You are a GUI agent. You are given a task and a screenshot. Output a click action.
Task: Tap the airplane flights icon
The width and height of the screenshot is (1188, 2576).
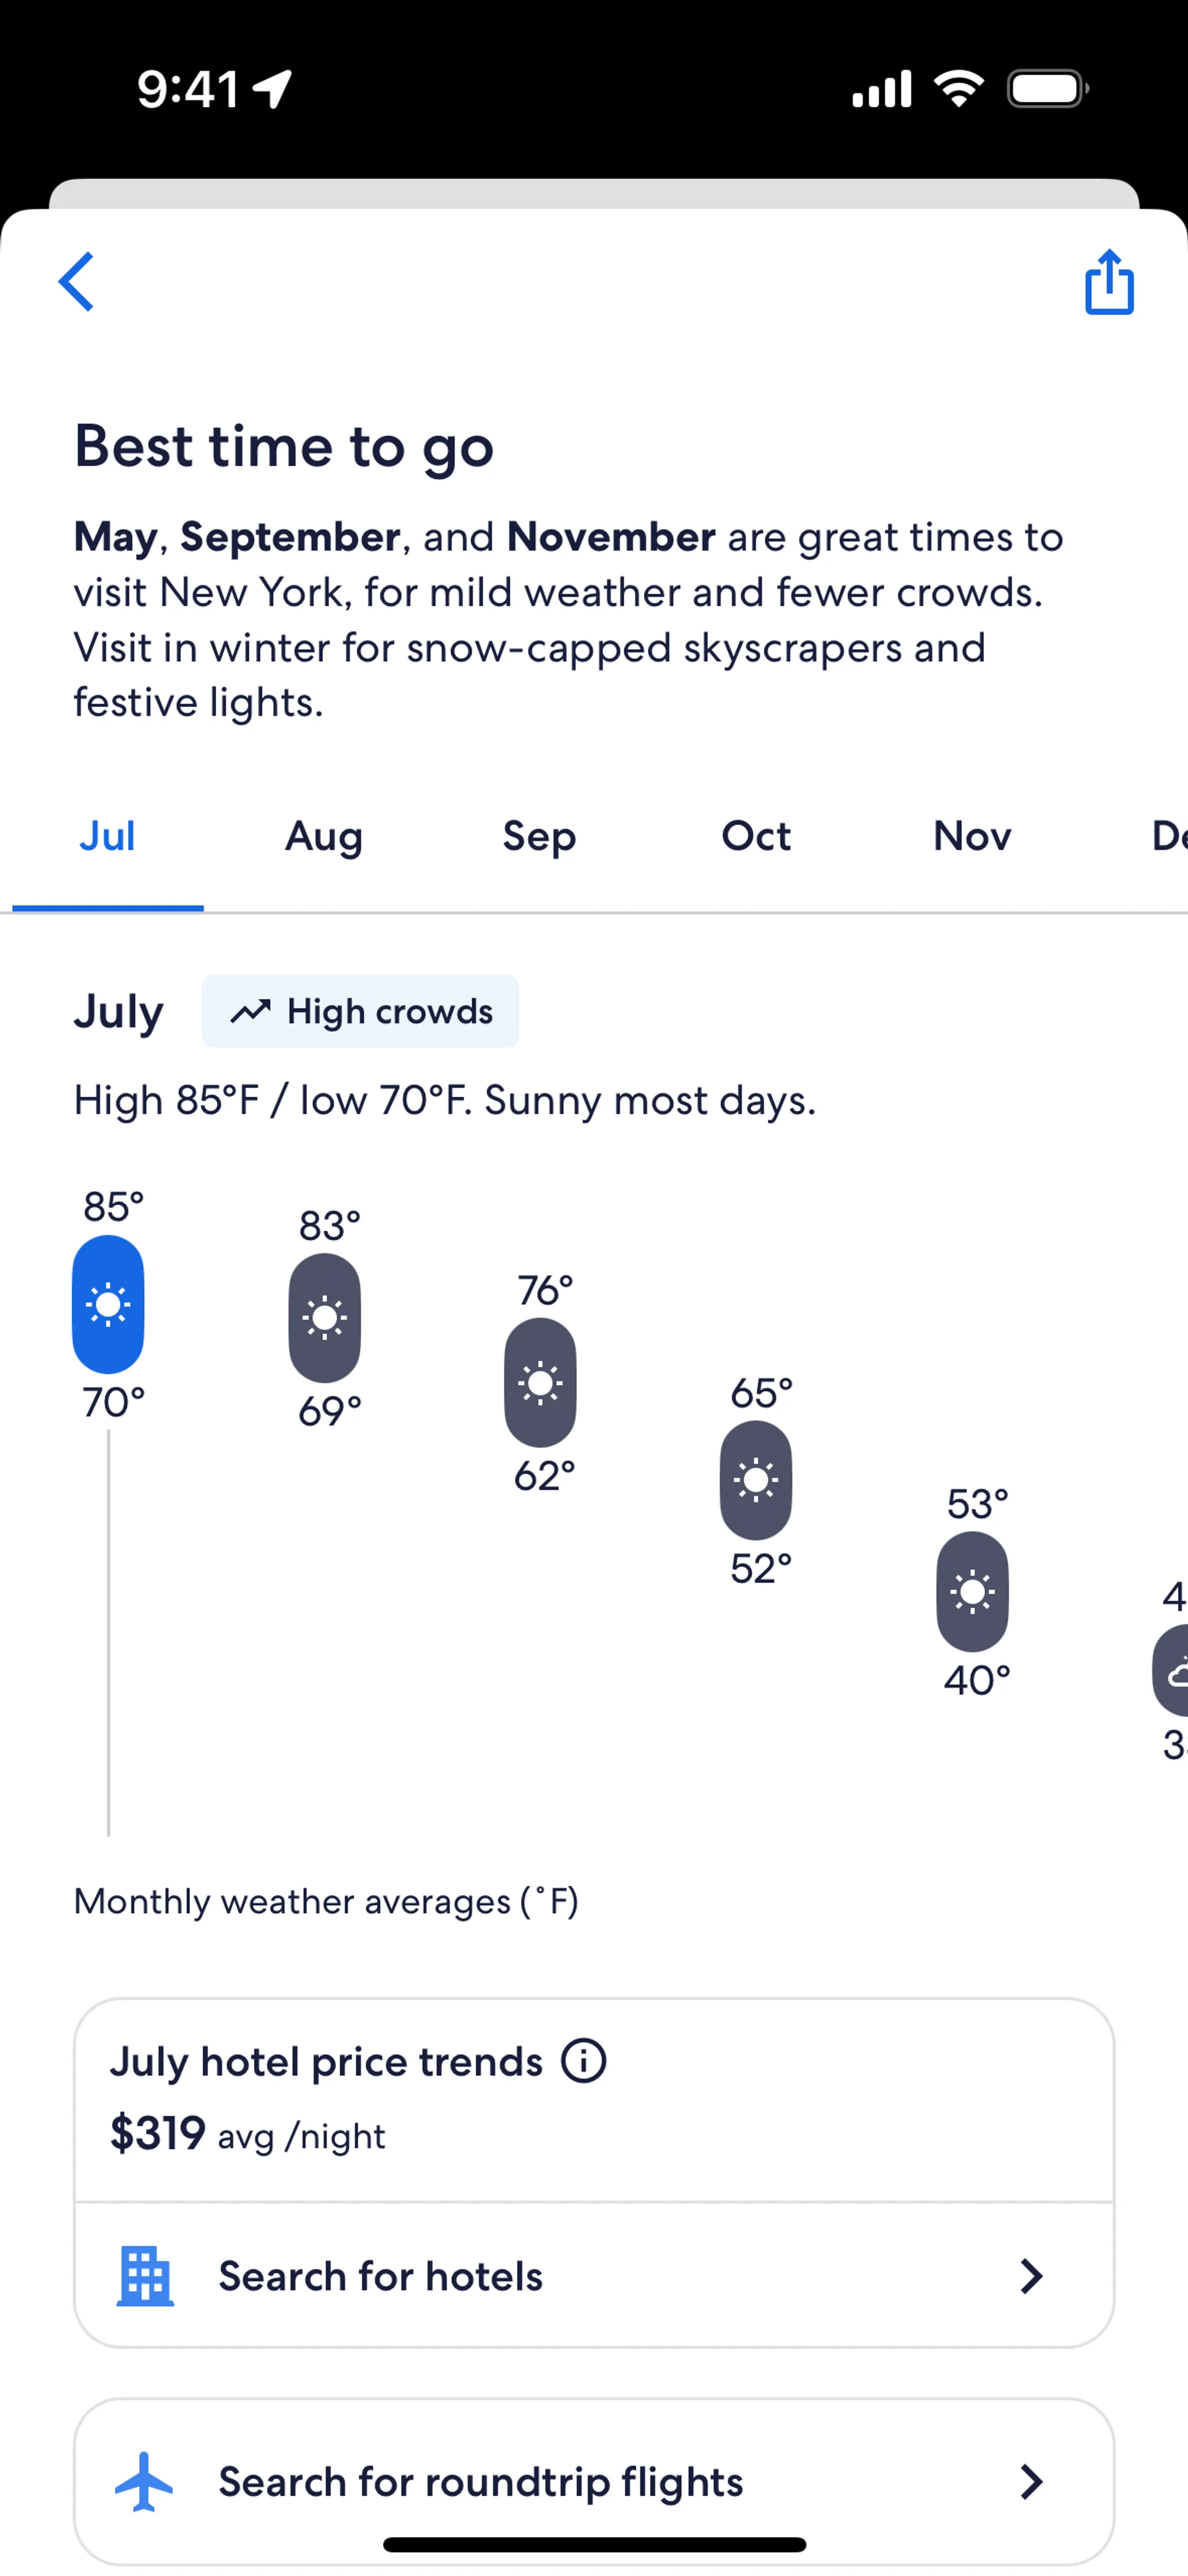pyautogui.click(x=144, y=2481)
